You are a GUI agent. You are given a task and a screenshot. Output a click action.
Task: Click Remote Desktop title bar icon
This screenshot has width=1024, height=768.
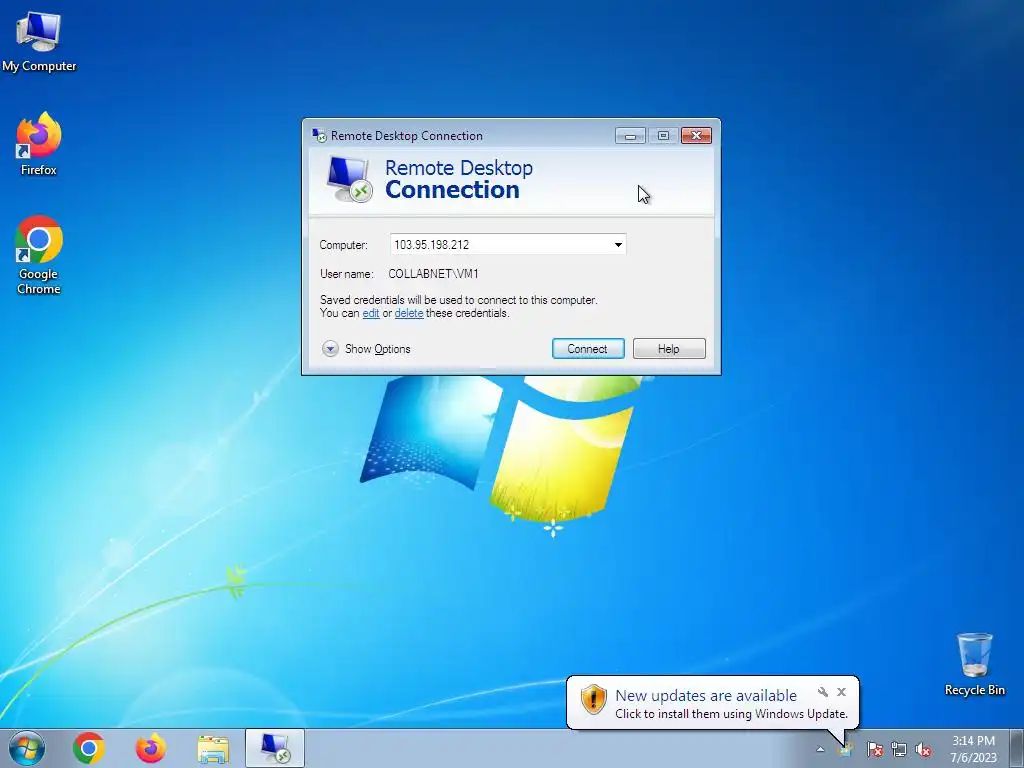[319, 135]
